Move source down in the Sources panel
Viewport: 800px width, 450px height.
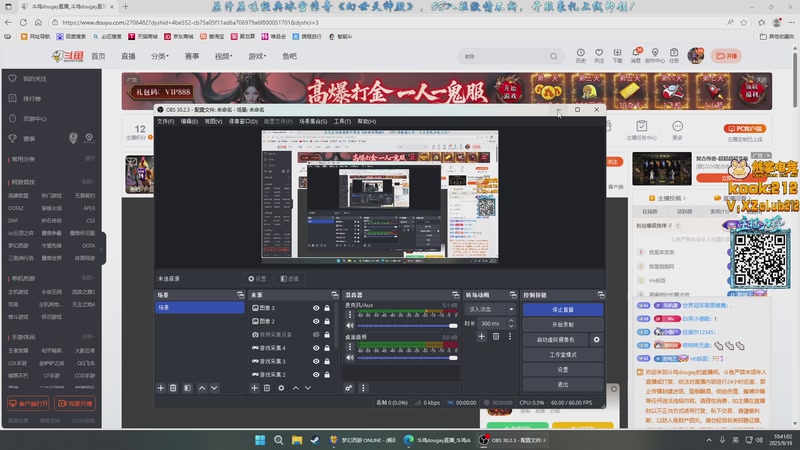[308, 388]
